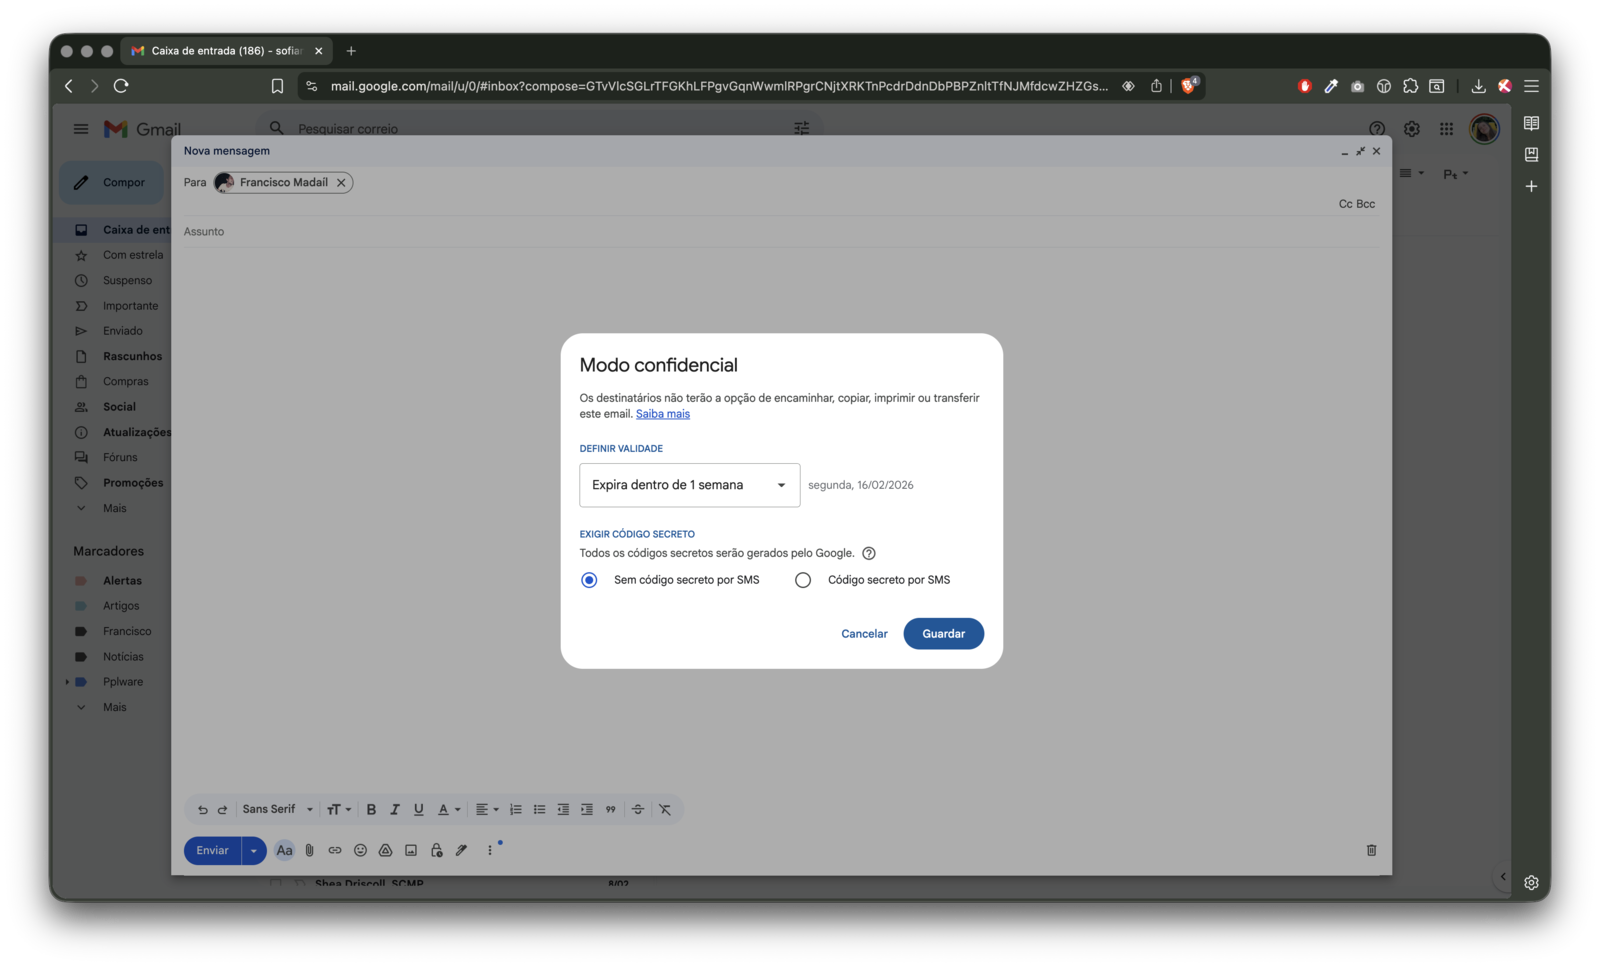Select 'Sem código secreto por SMS' option

(x=589, y=580)
